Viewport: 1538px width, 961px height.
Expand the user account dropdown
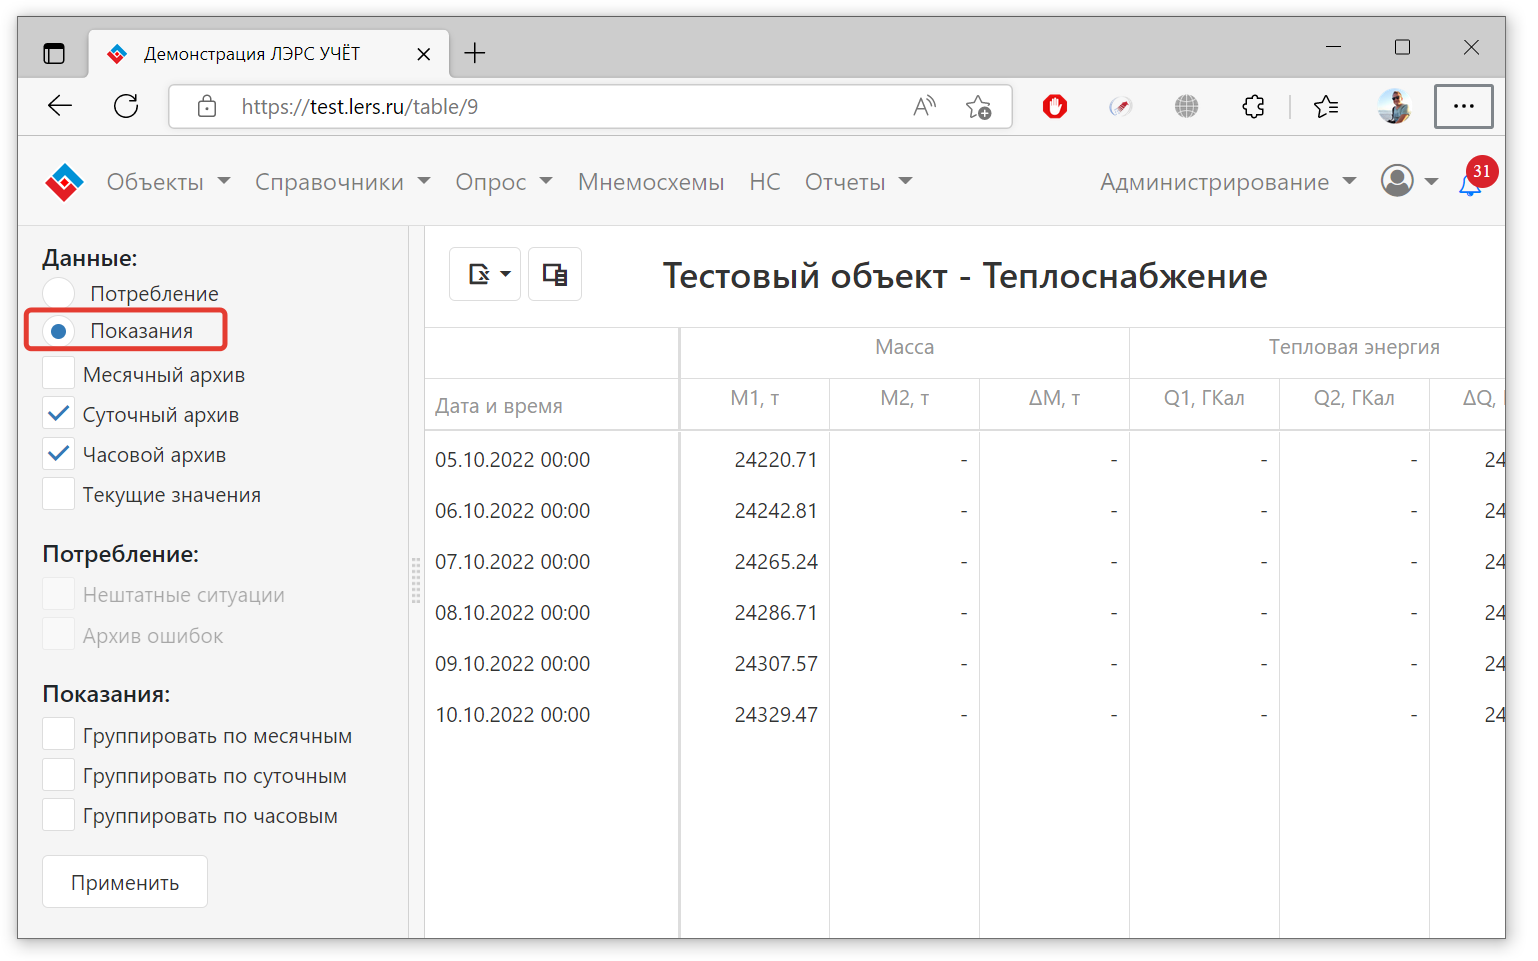click(x=1408, y=181)
